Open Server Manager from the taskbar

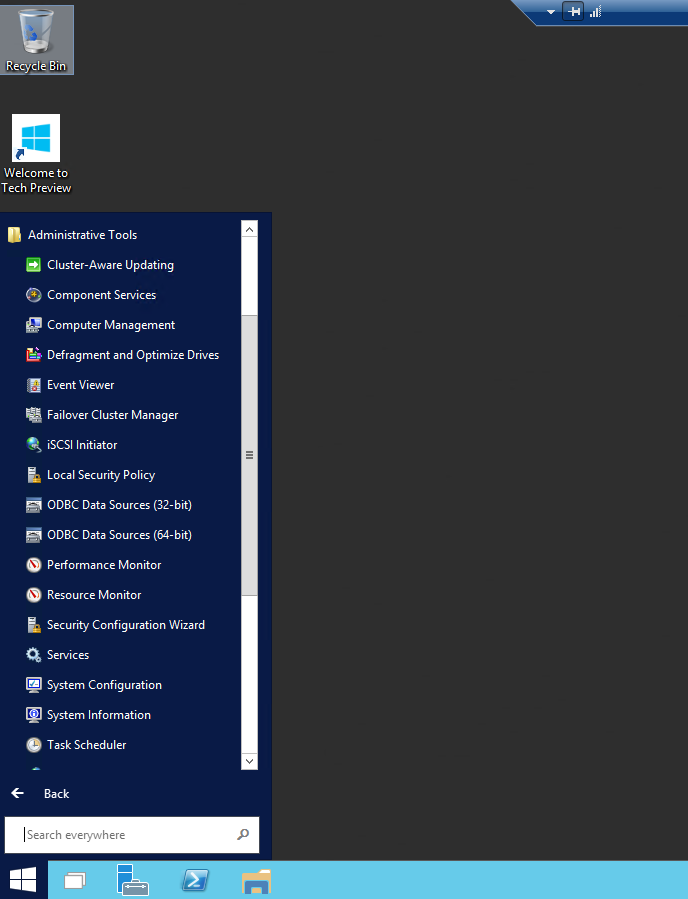[x=132, y=880]
